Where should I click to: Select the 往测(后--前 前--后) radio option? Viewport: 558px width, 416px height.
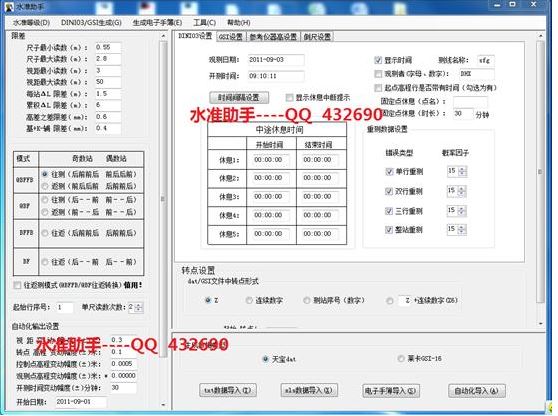(45, 200)
